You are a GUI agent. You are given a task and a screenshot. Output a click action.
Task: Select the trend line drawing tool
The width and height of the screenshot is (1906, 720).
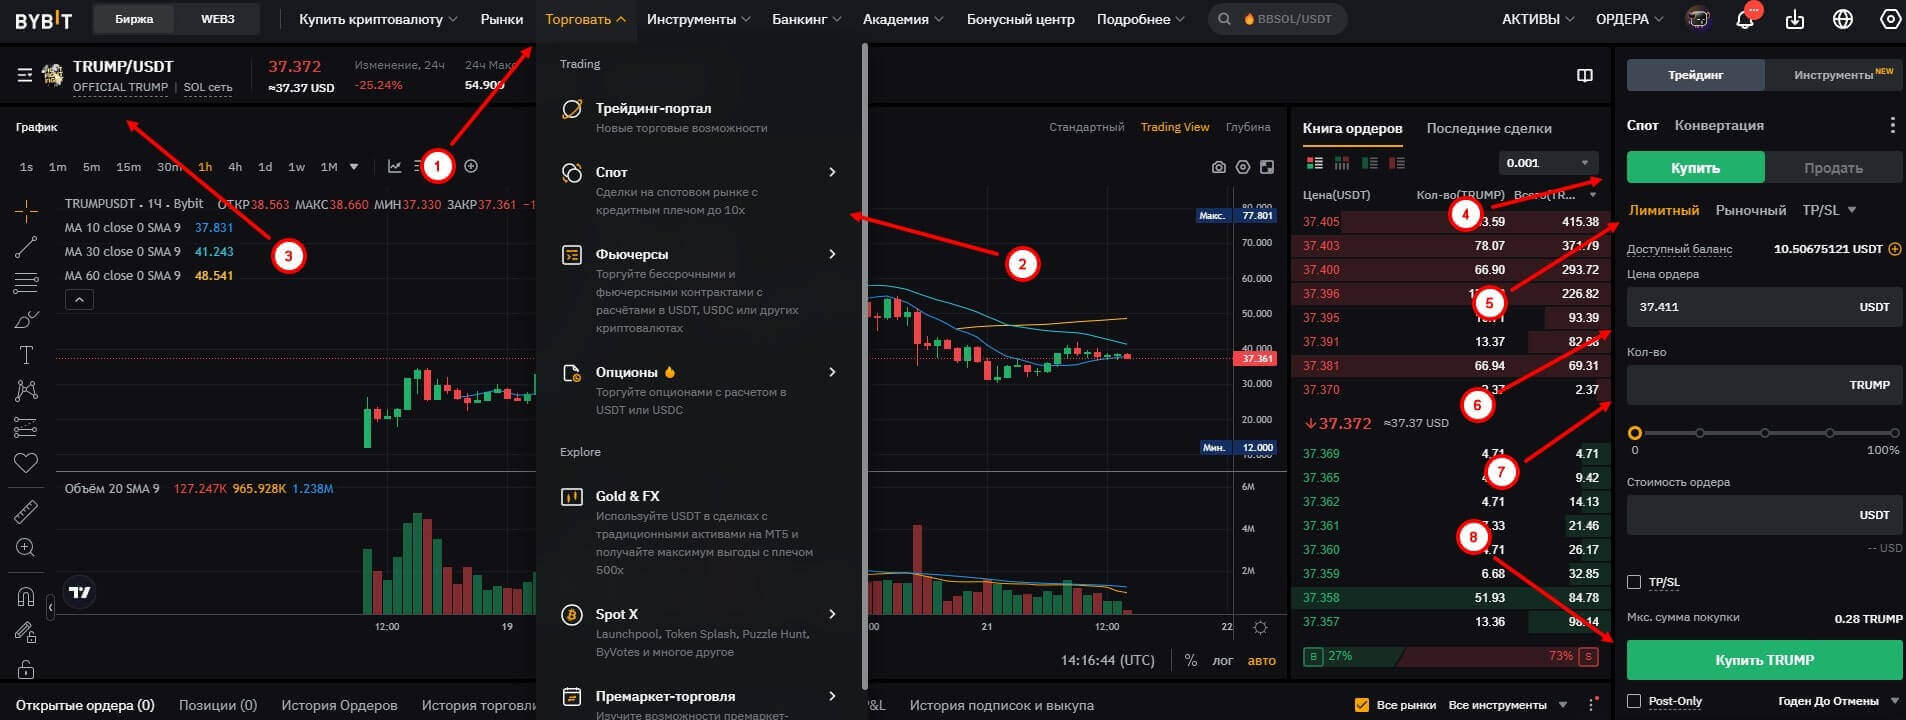(x=26, y=247)
